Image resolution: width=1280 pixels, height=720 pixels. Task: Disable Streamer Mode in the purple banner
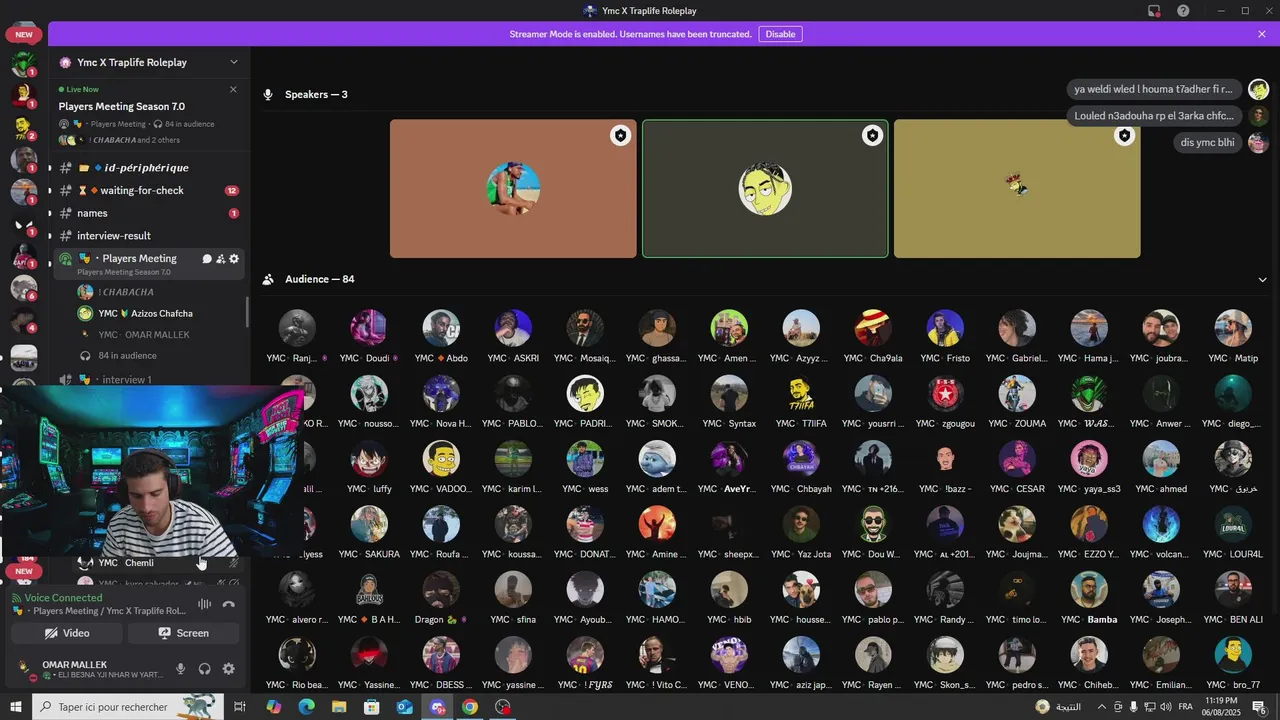[x=780, y=34]
